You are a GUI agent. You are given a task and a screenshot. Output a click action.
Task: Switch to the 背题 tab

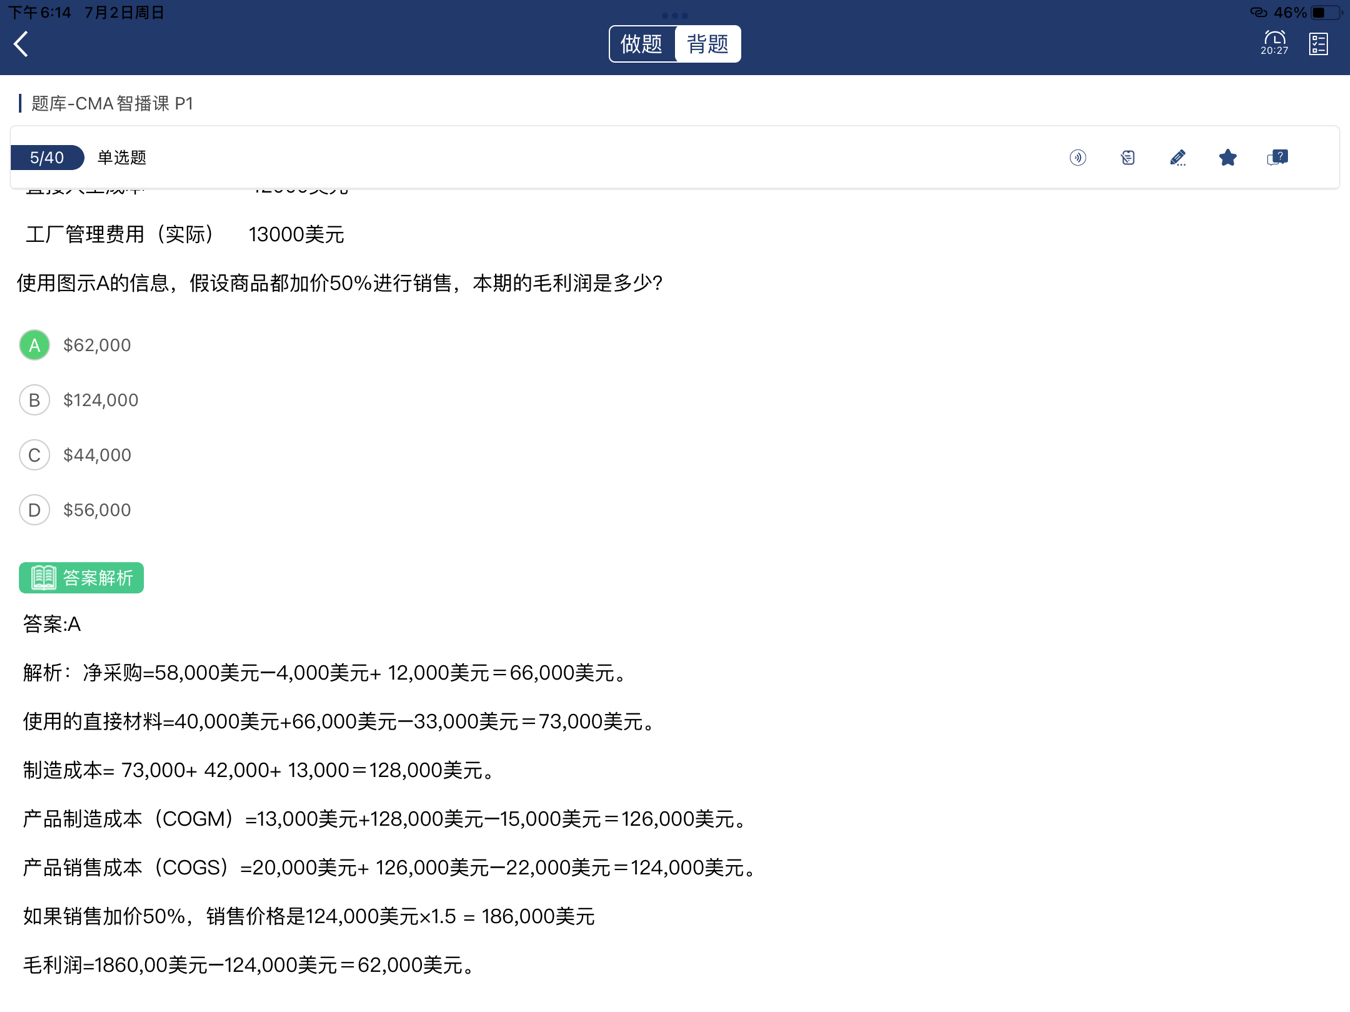708,44
